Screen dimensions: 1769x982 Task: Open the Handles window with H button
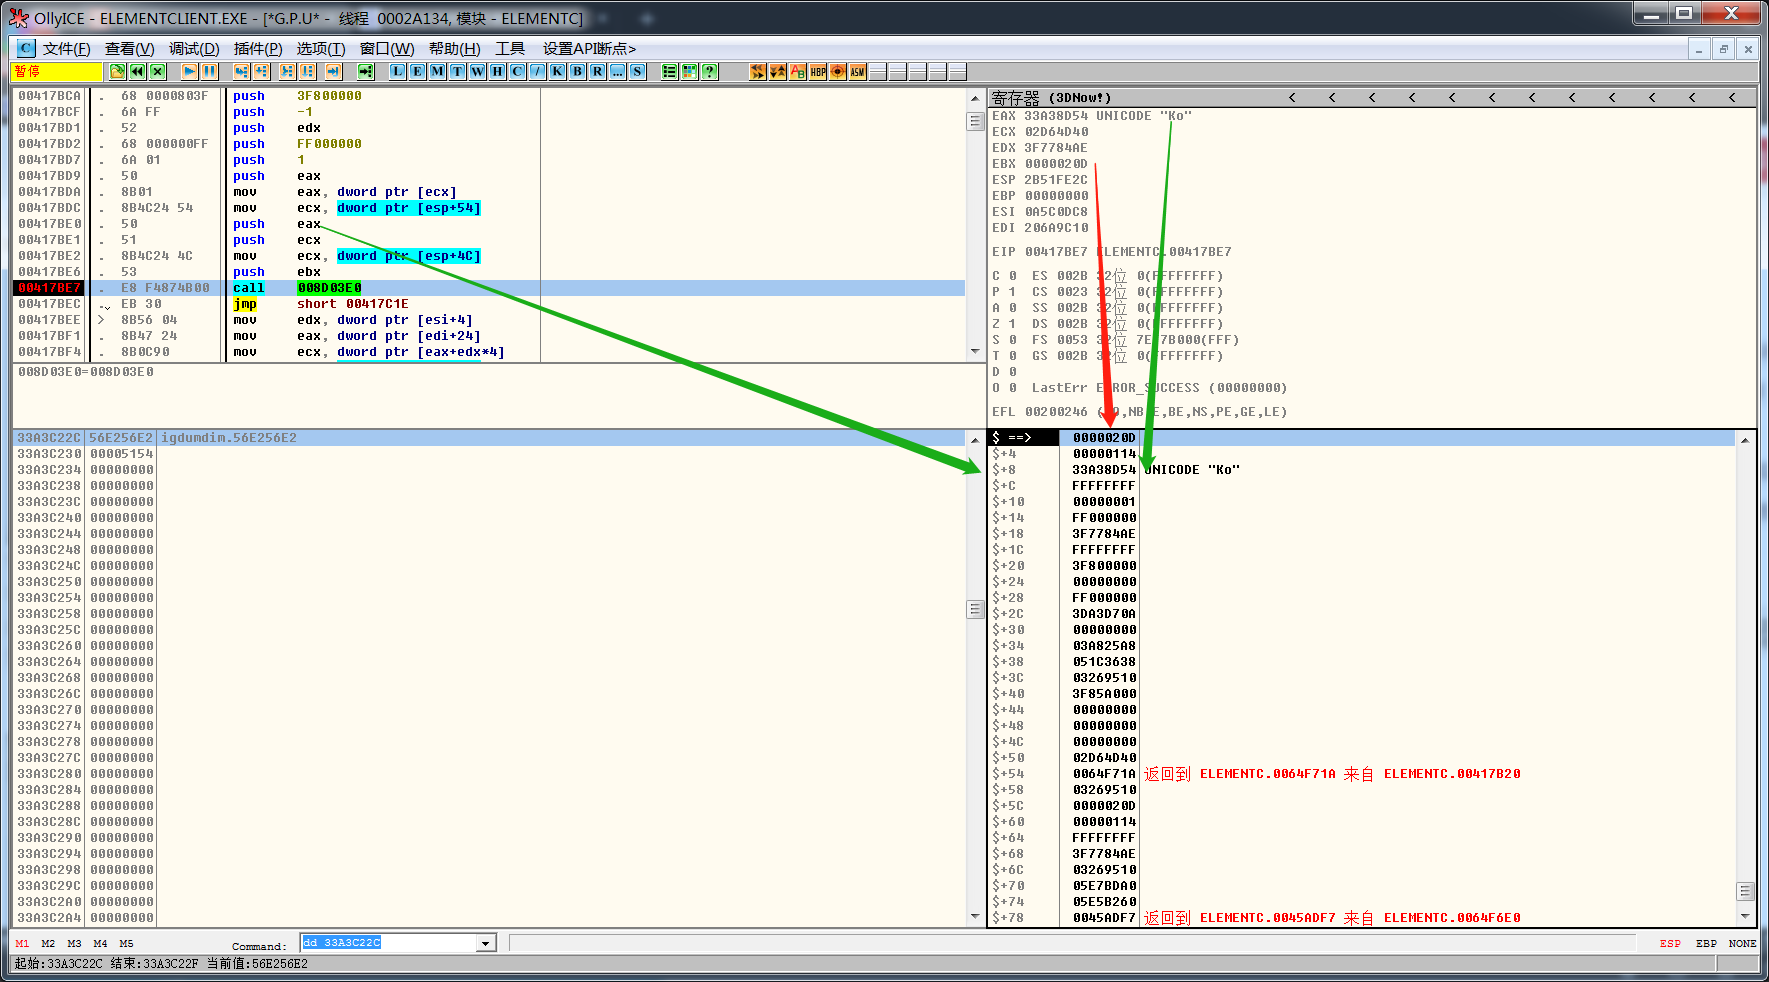click(x=498, y=71)
